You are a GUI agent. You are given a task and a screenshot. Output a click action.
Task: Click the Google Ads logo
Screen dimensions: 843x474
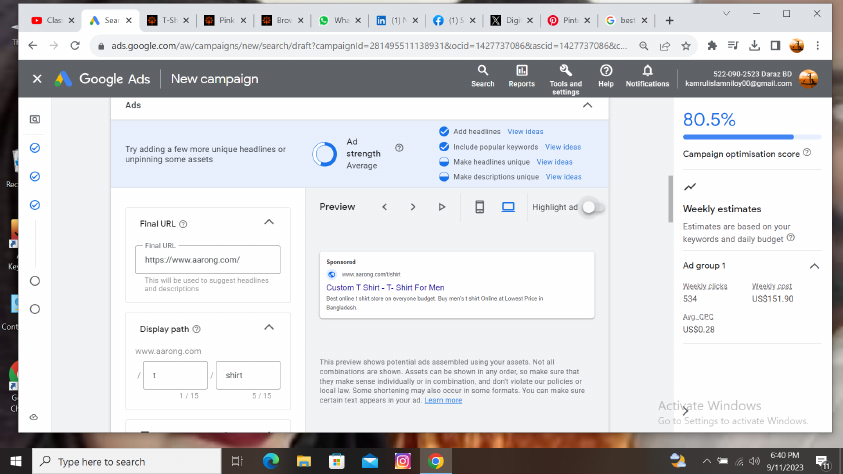pyautogui.click(x=63, y=79)
